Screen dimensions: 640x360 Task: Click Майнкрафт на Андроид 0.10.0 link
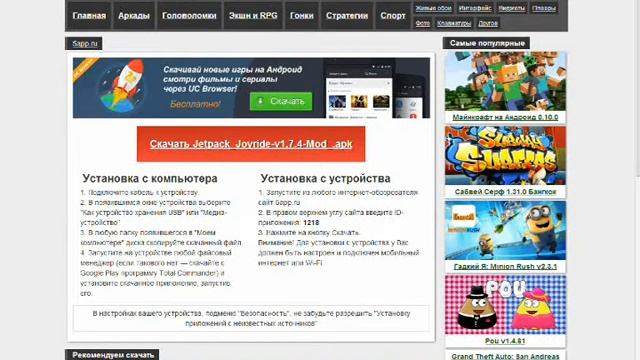click(505, 117)
